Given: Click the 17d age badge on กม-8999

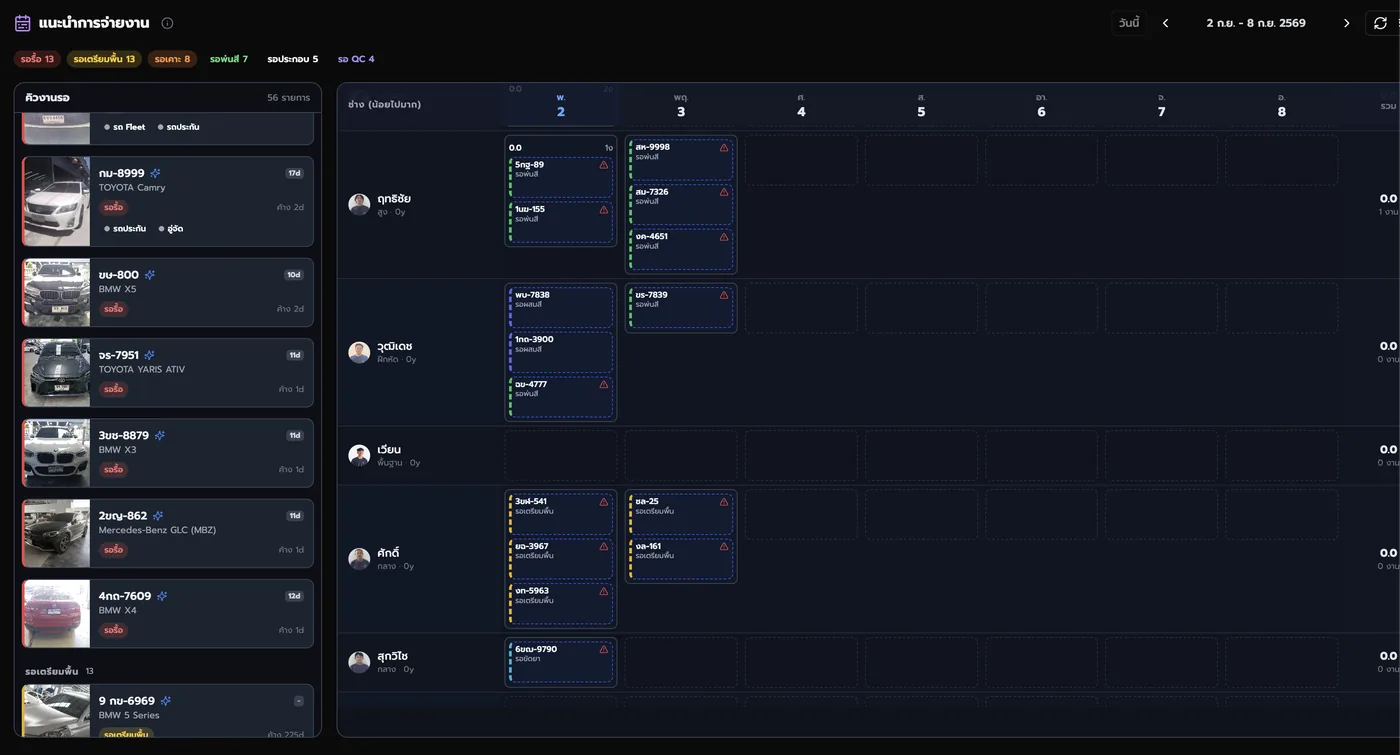Looking at the screenshot, I should 294,173.
